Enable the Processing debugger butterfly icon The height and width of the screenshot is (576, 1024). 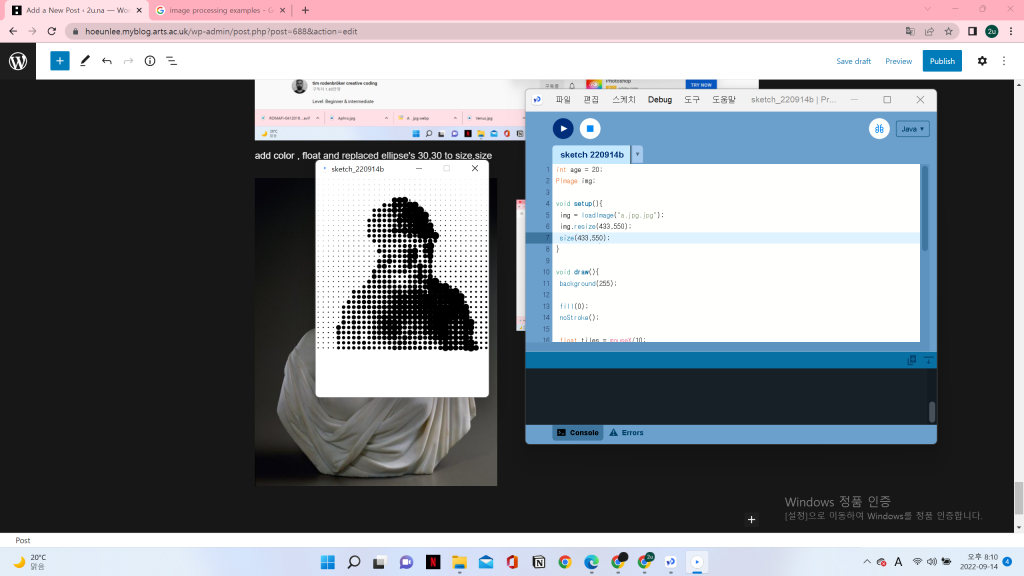[x=879, y=129]
